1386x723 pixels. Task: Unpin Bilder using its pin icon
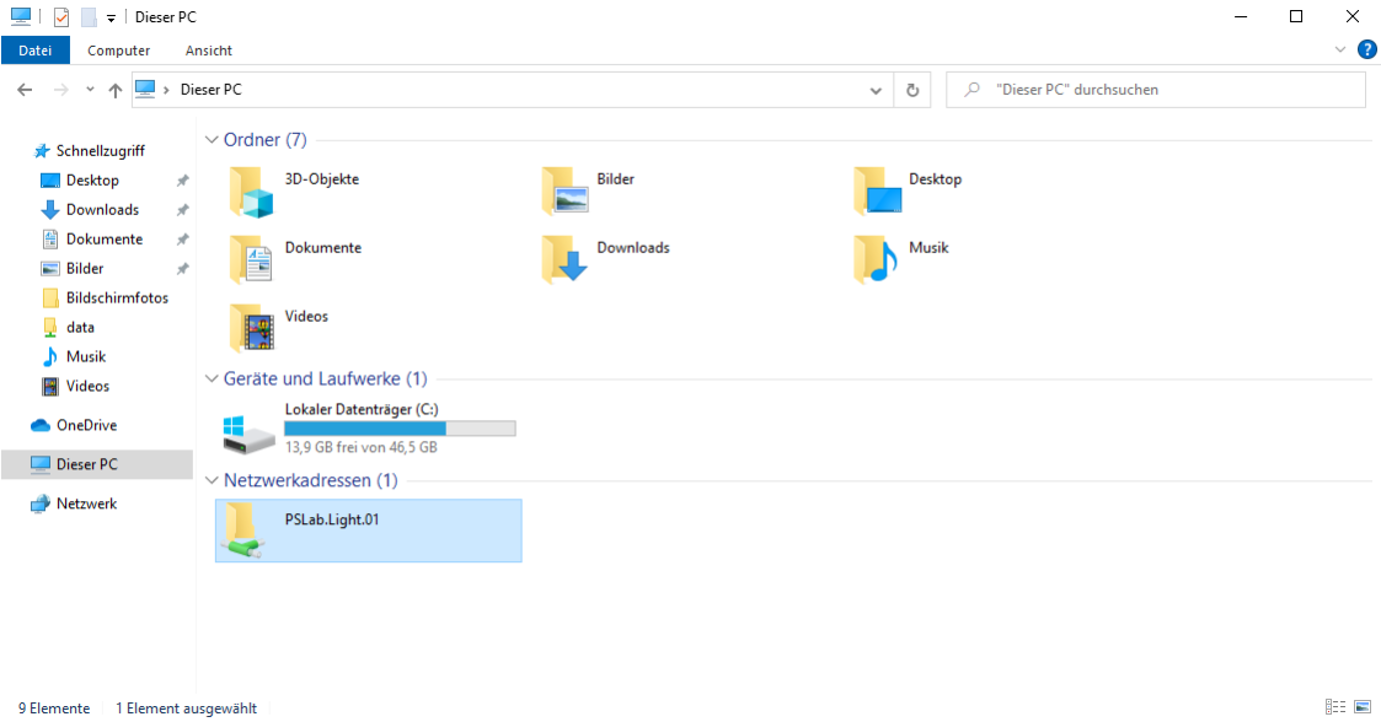tap(182, 269)
